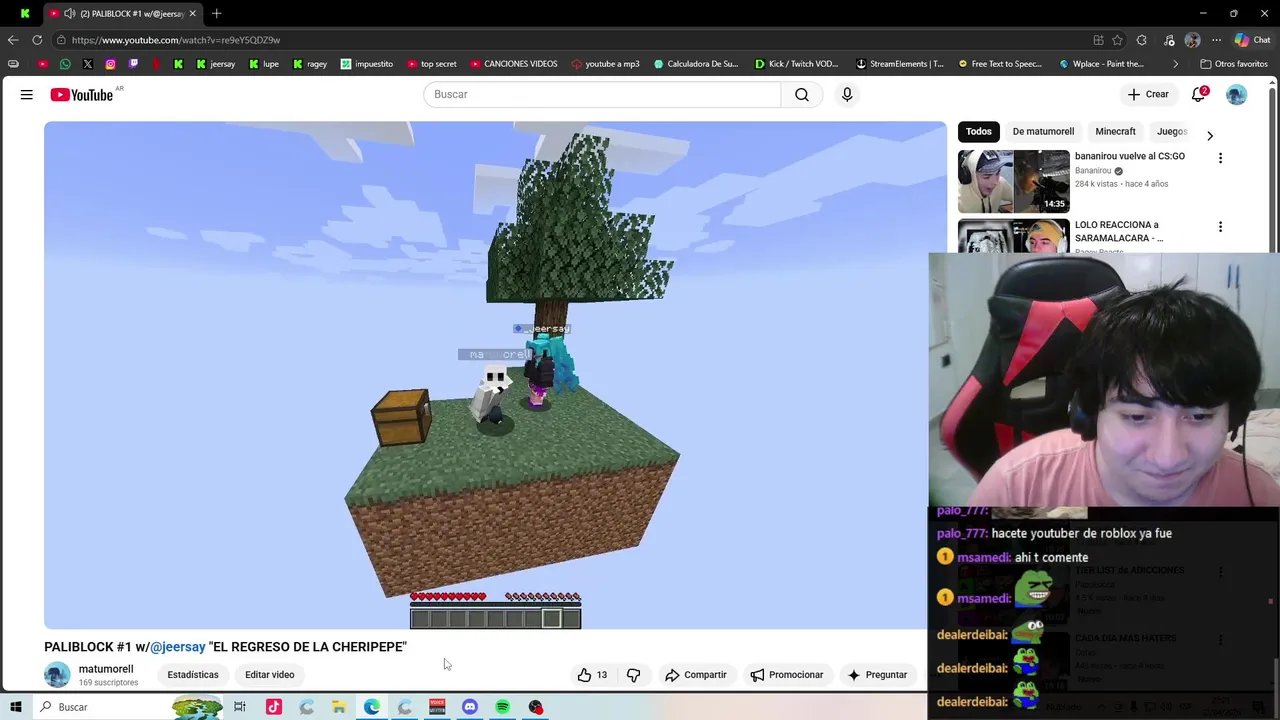Open the 'ragey' Kick bookmark
This screenshot has width=1280, height=720.
310,64
